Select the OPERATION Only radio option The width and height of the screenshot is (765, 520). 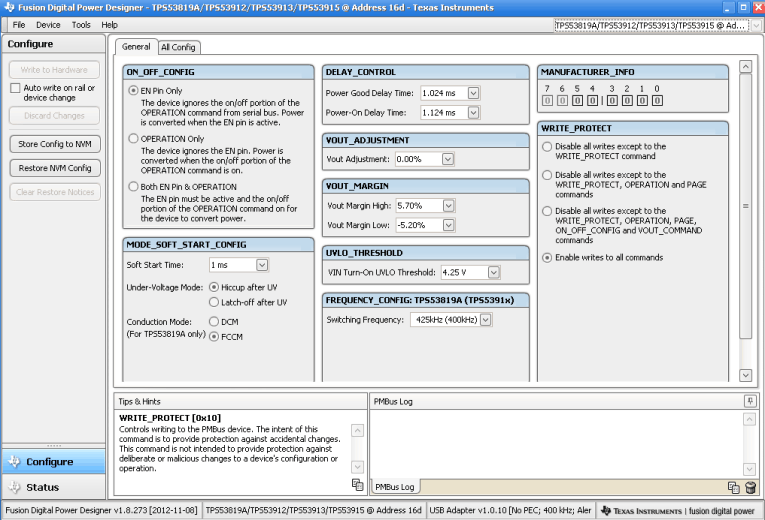pos(133,139)
